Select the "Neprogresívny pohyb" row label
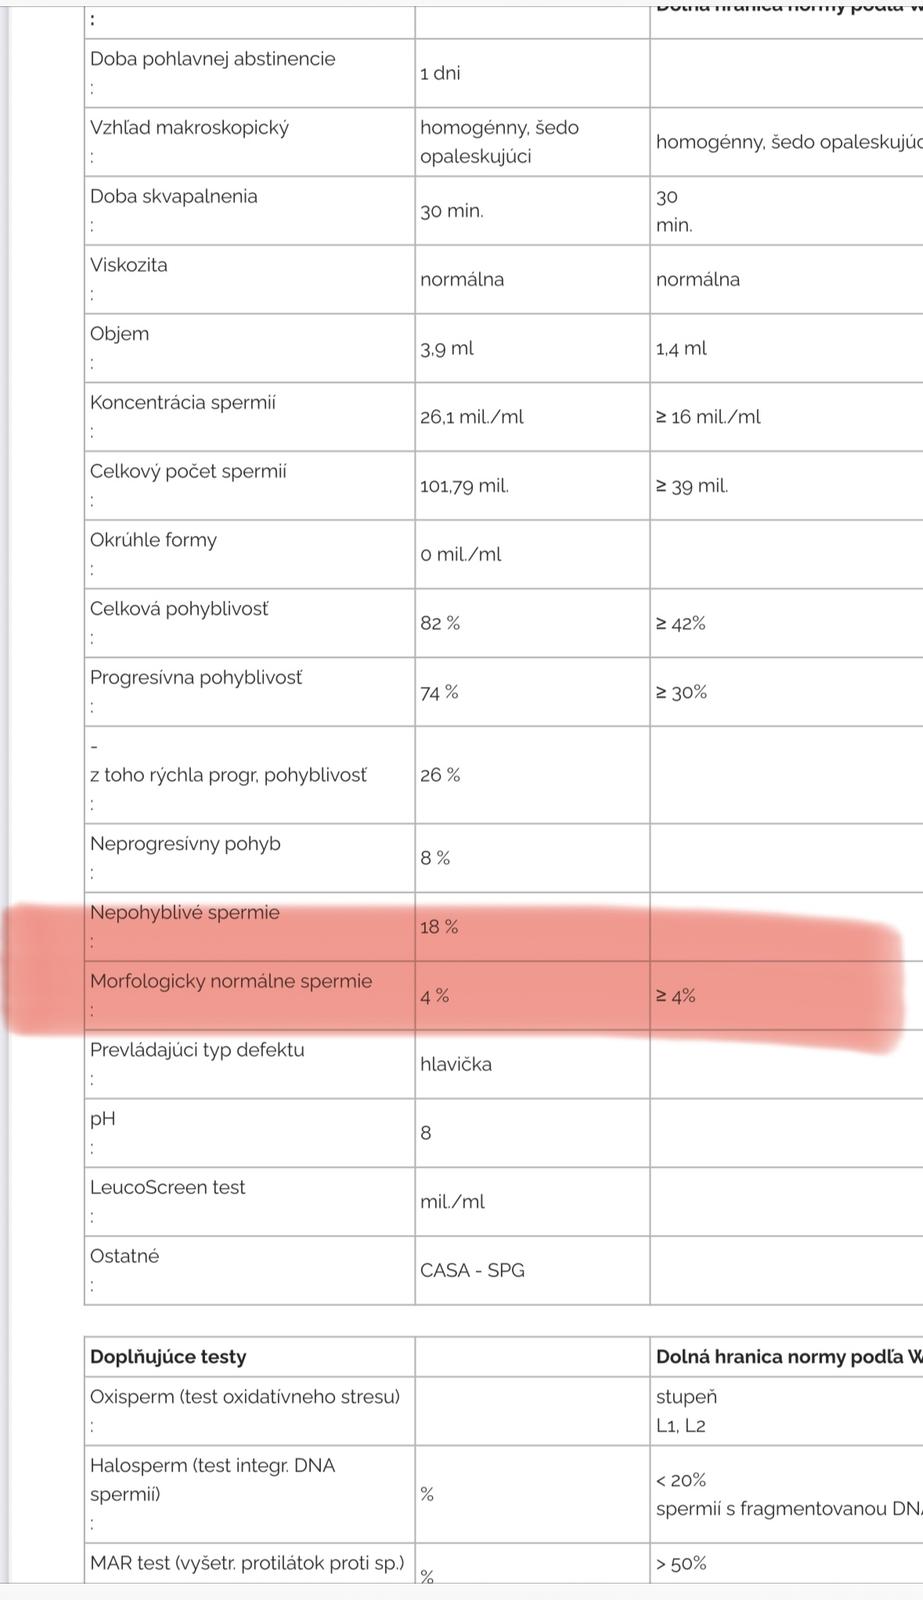This screenshot has height=1600, width=923. click(185, 844)
